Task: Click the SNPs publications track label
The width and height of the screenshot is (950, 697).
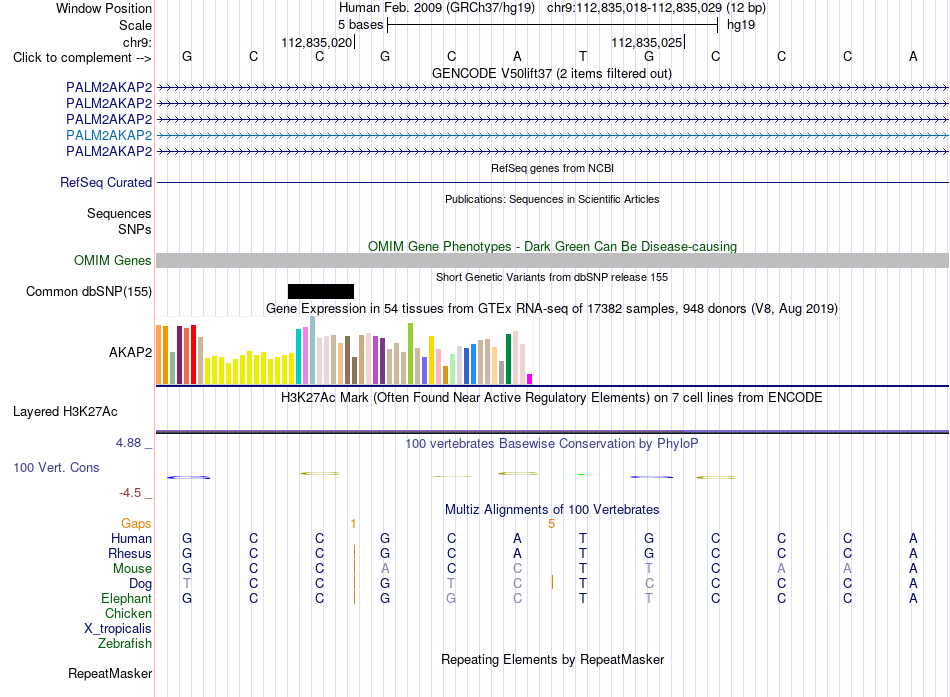Action: pos(135,229)
